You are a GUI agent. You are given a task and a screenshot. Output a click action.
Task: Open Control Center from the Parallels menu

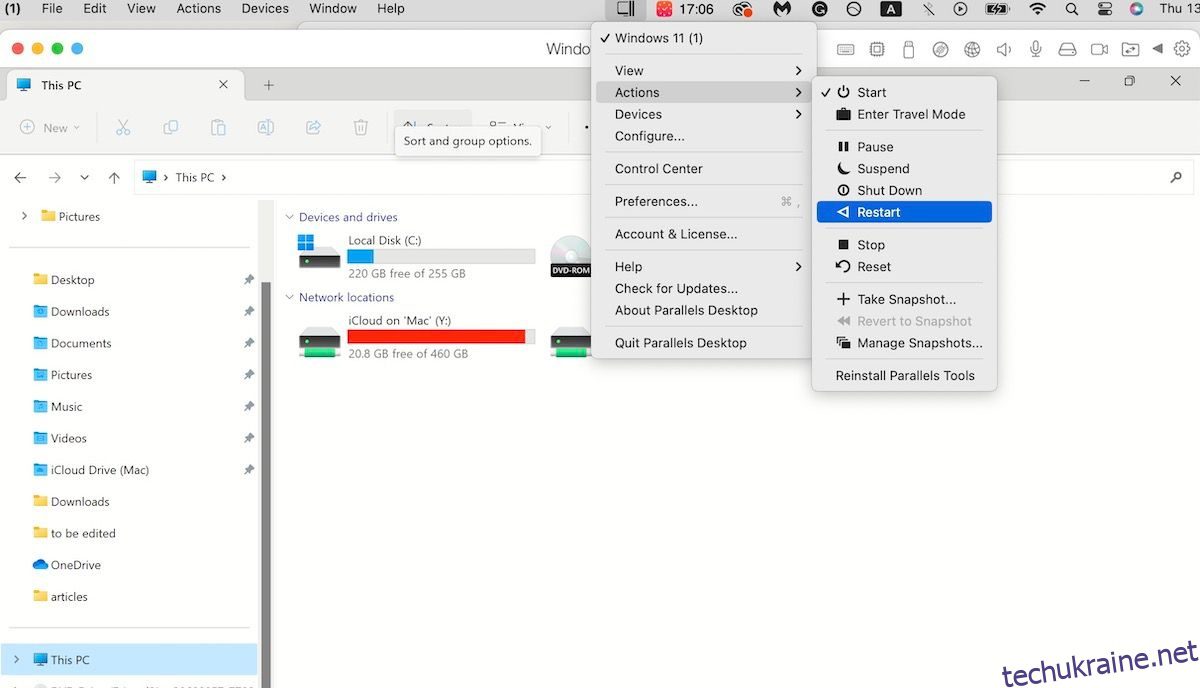click(704, 168)
